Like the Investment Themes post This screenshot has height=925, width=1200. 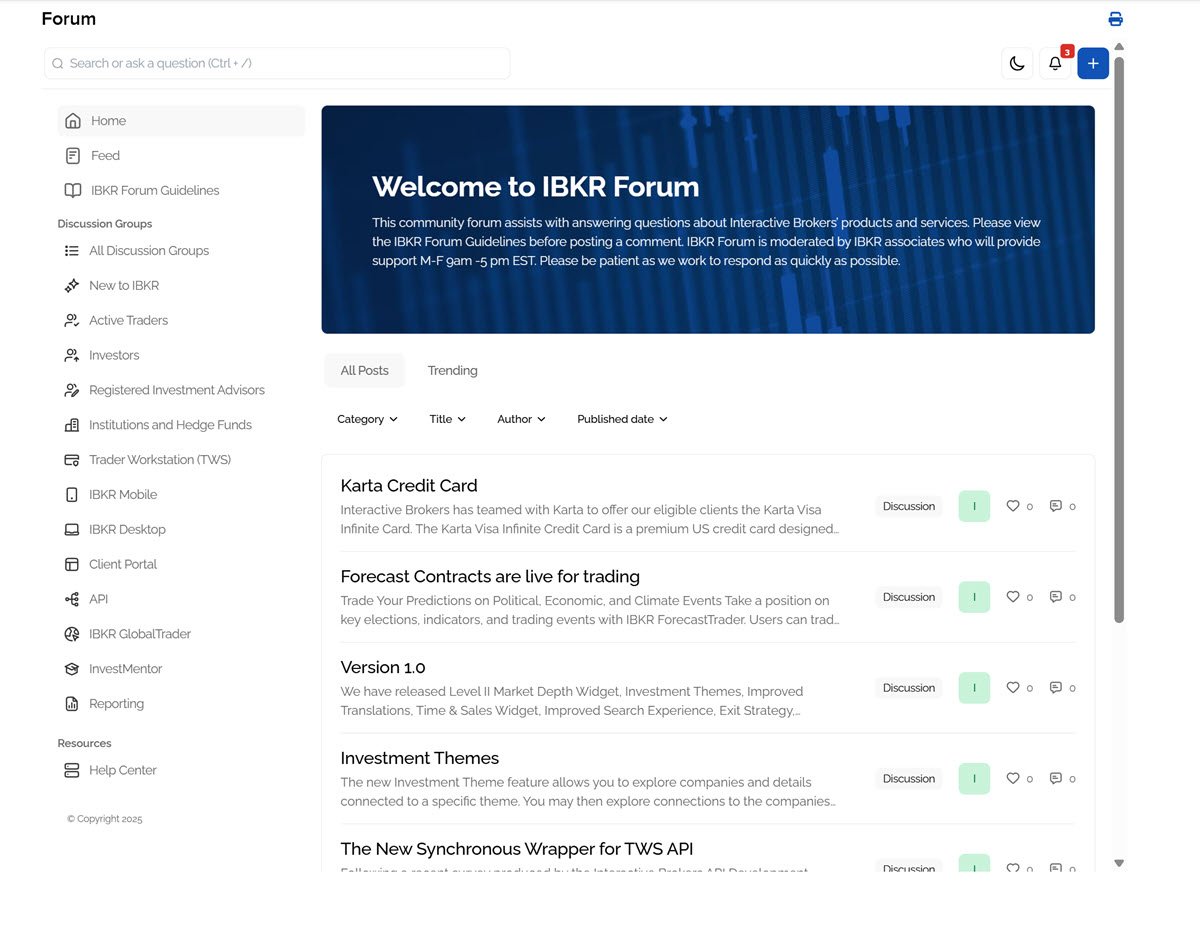(x=1013, y=778)
